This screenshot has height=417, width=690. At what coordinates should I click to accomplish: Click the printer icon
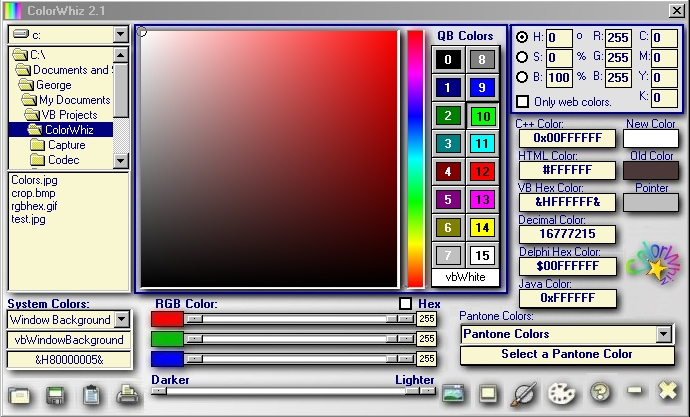pos(127,394)
